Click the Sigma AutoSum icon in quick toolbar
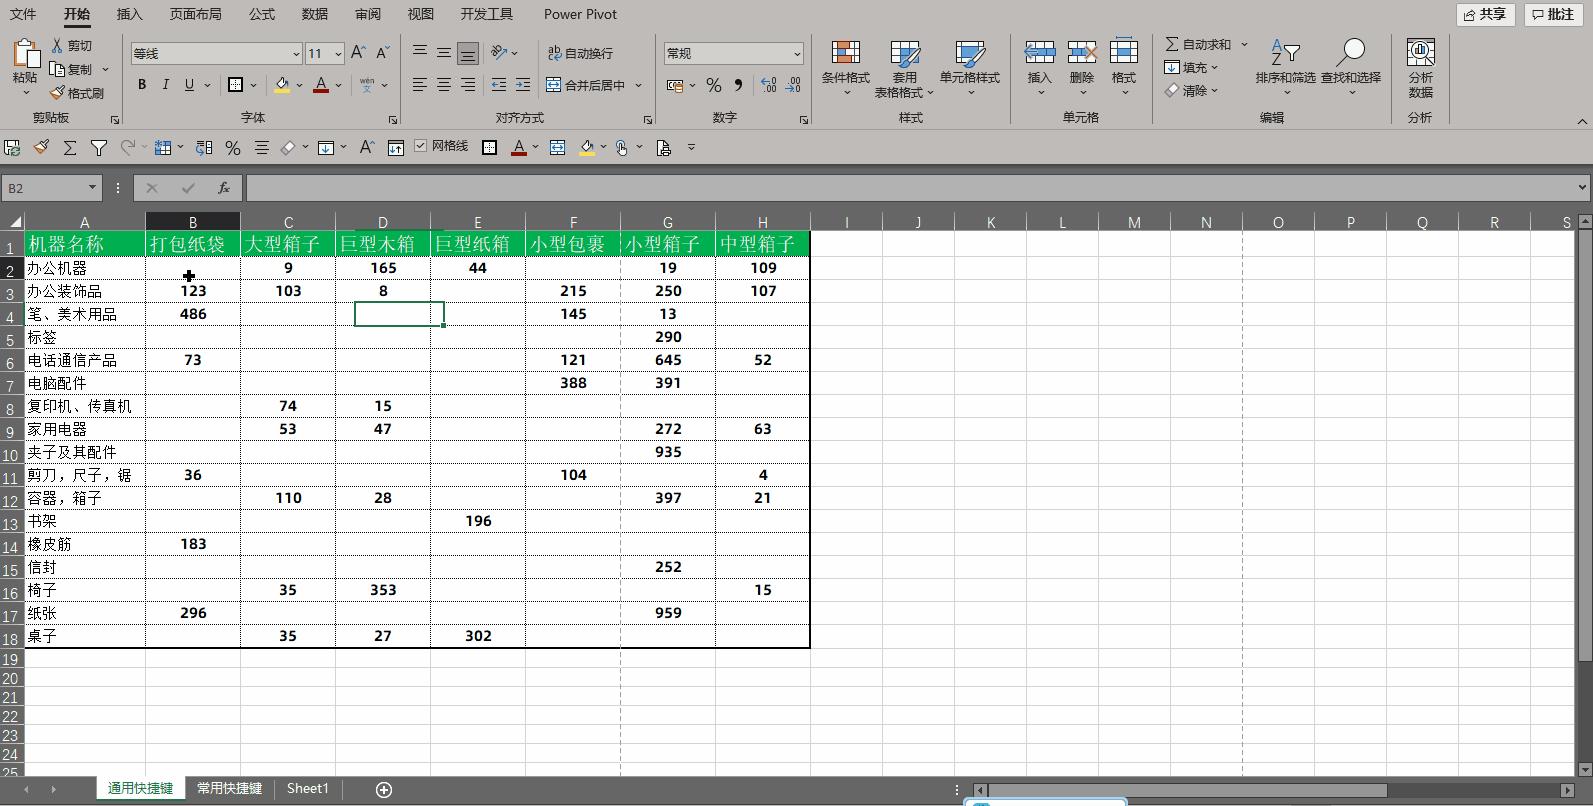 click(70, 148)
